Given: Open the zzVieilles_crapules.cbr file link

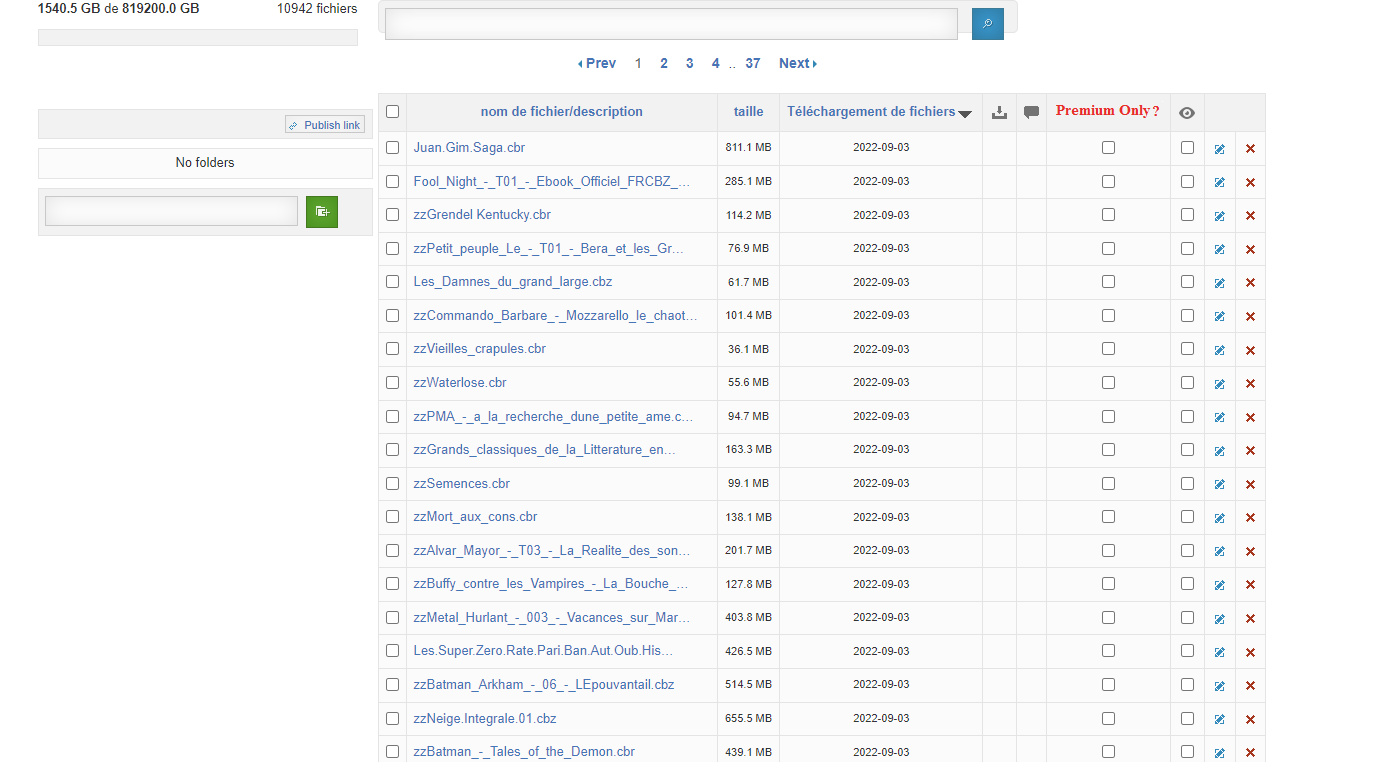Looking at the screenshot, I should click(480, 349).
